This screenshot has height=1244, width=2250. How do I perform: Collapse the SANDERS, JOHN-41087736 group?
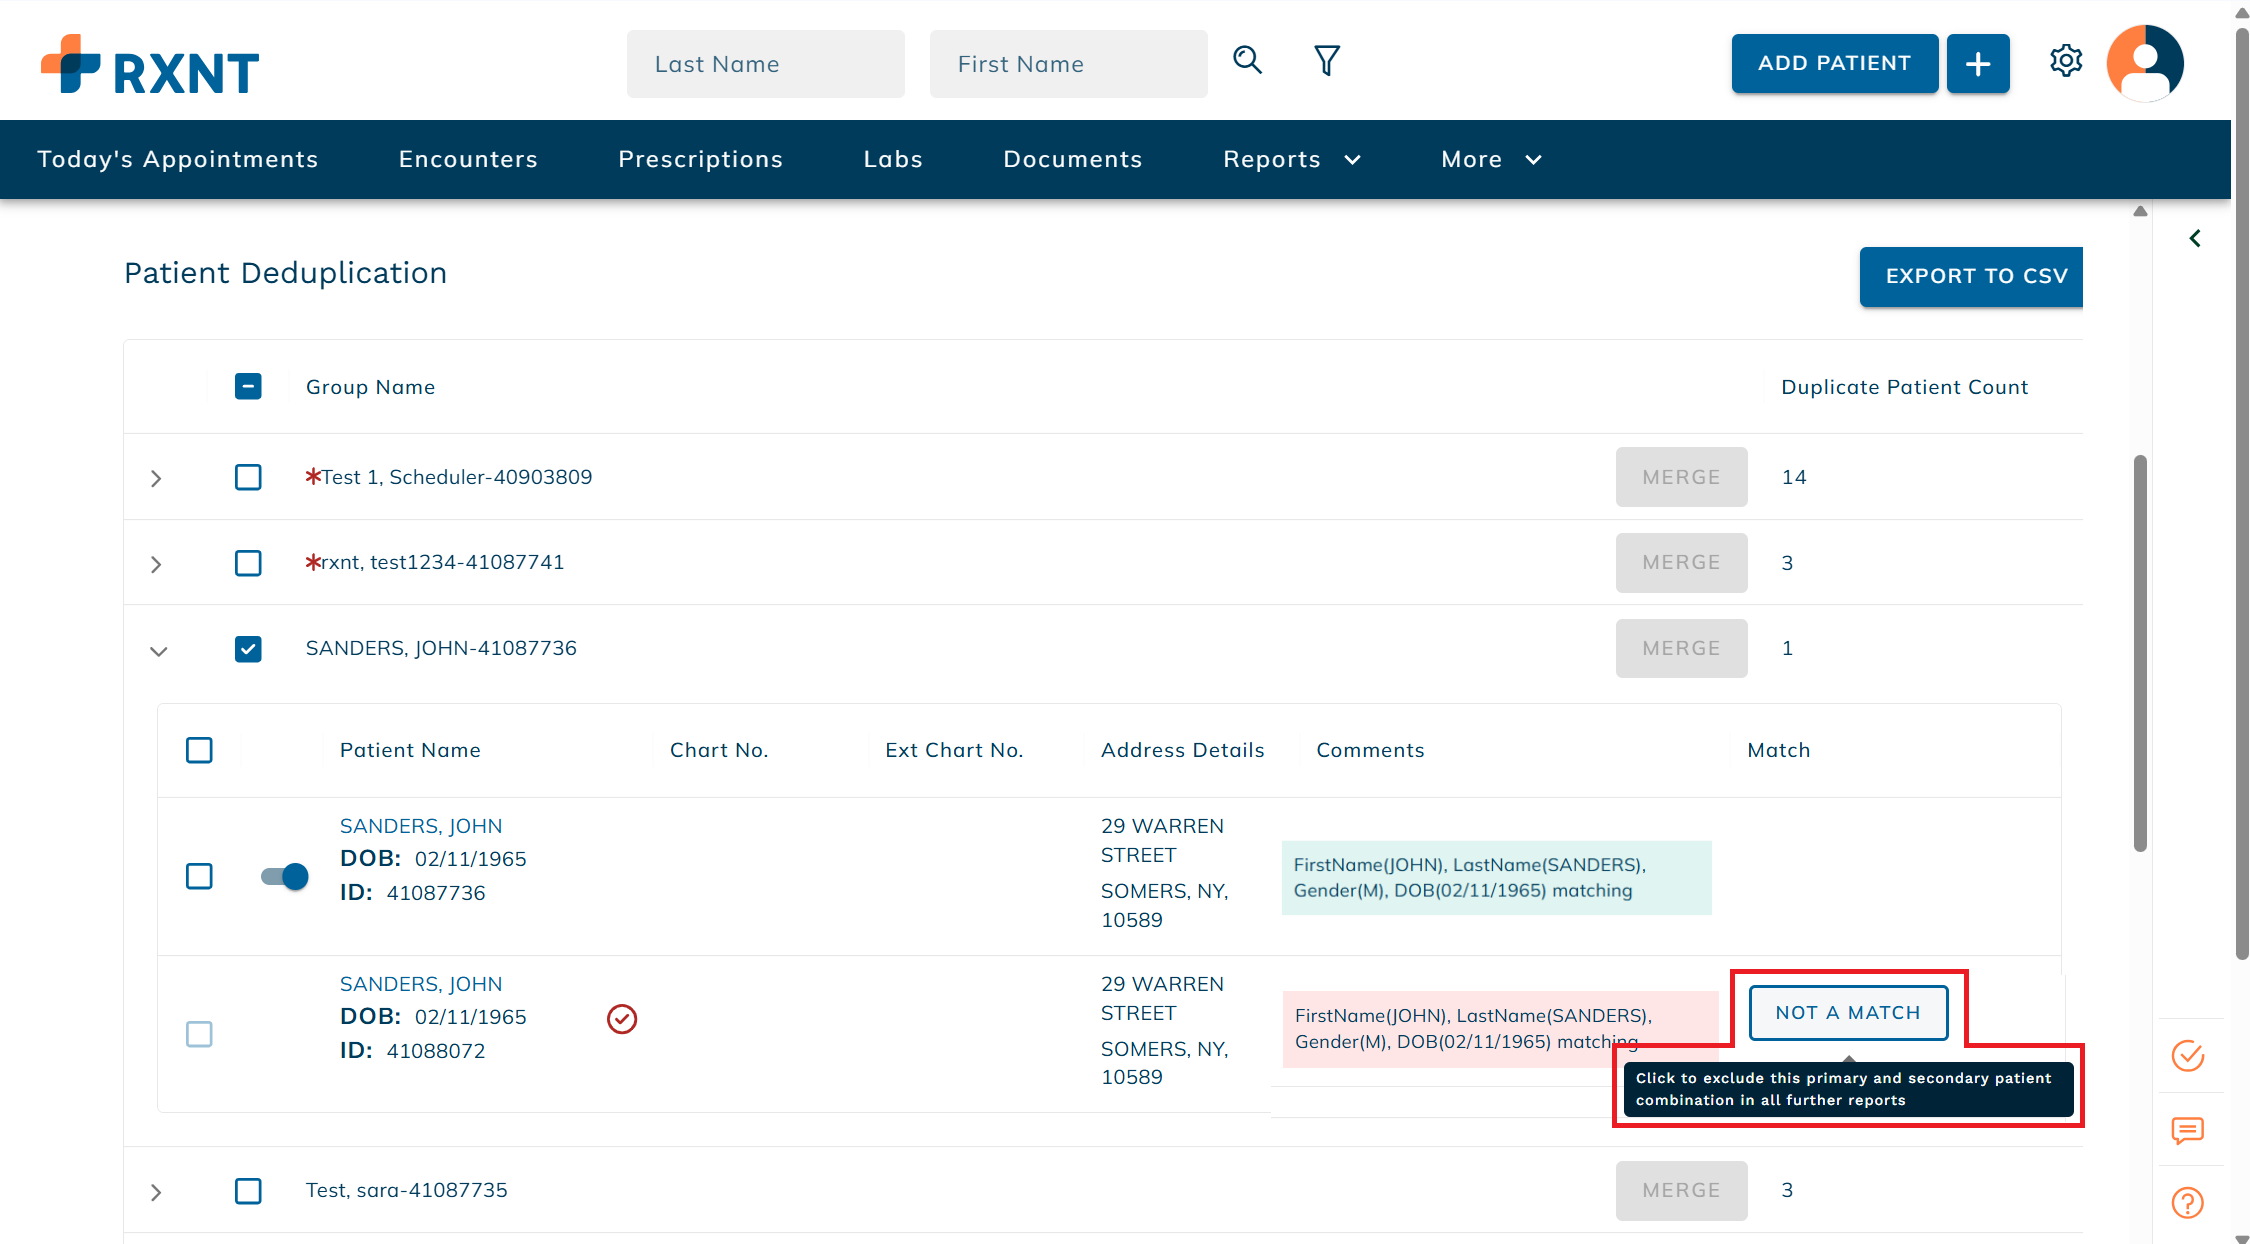[158, 651]
